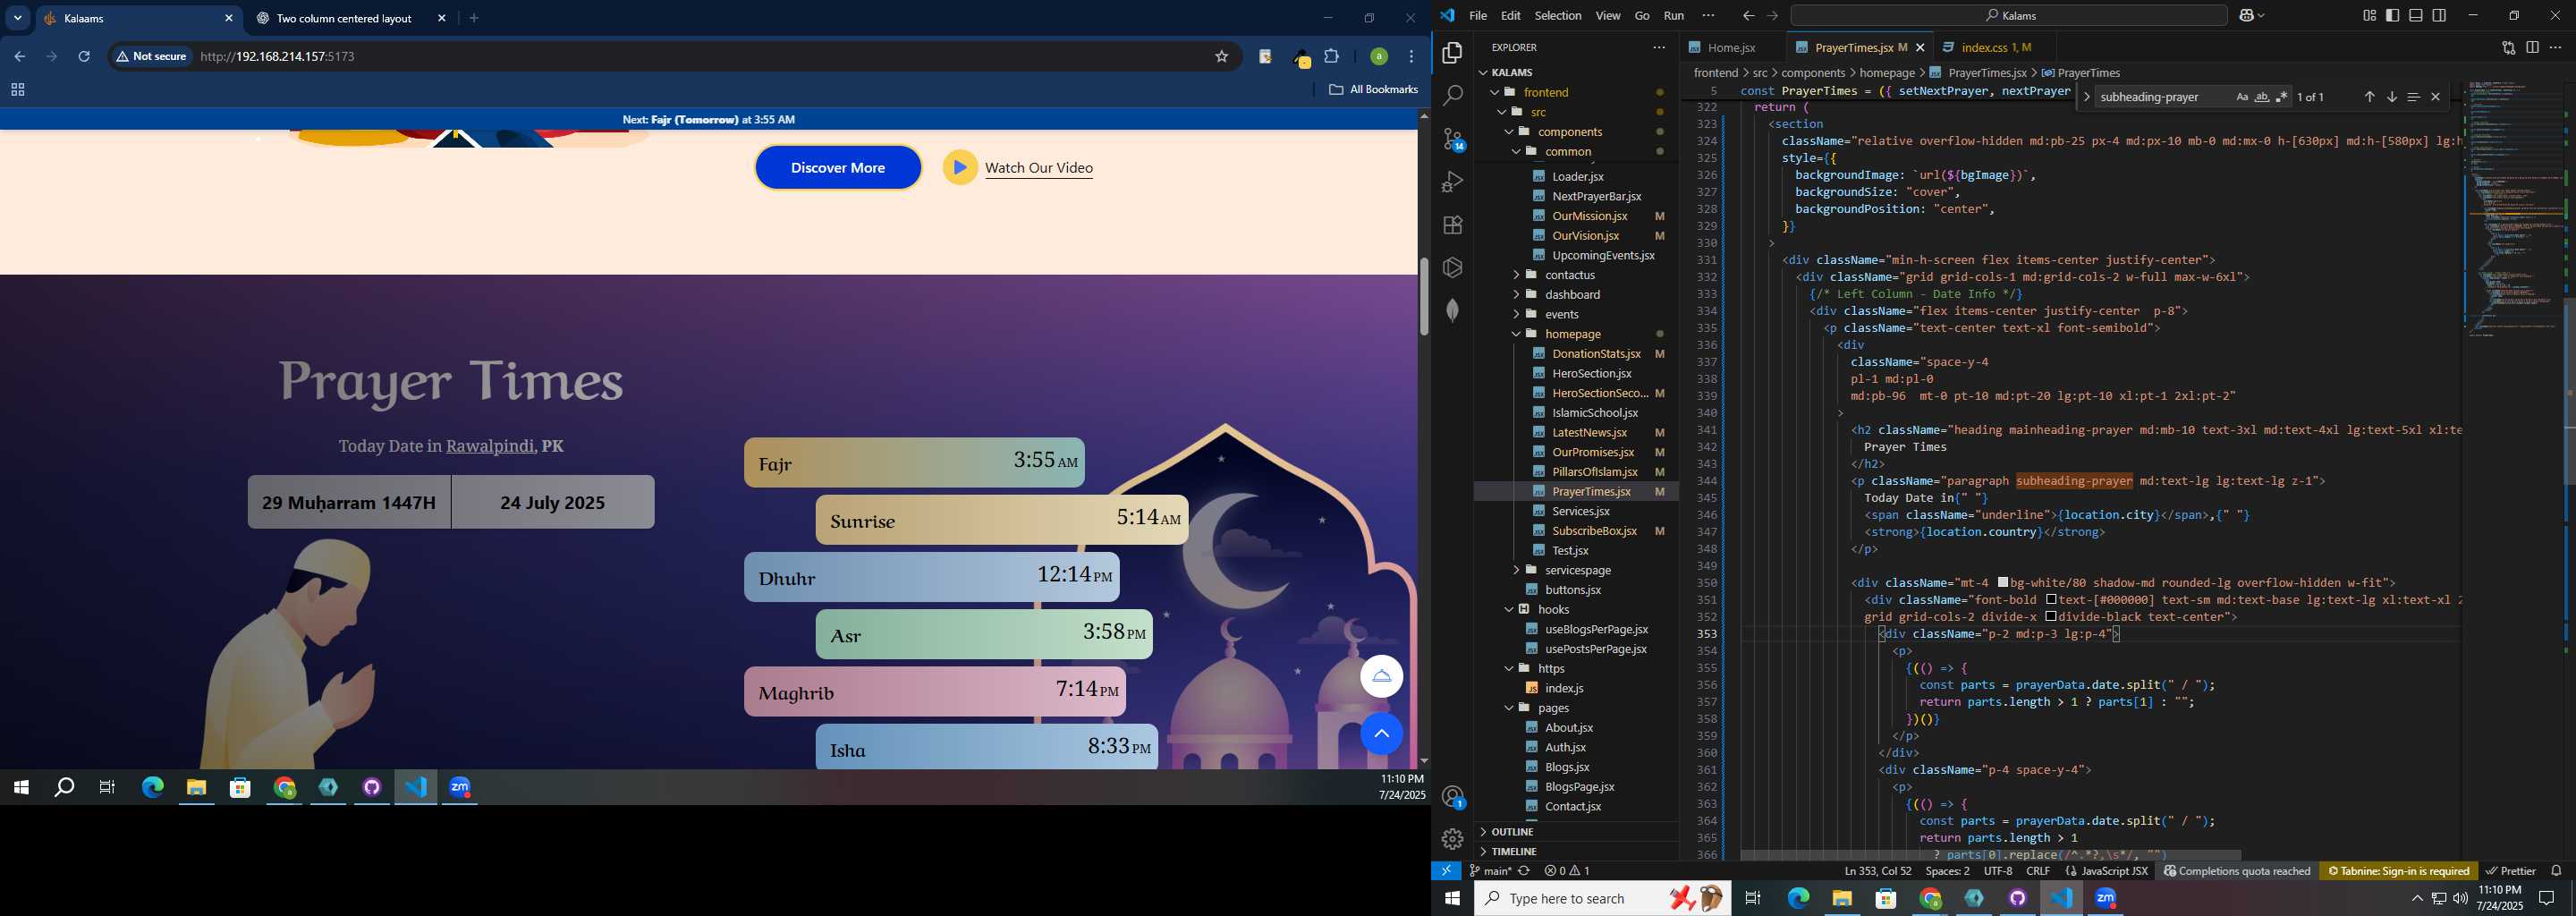Image resolution: width=2576 pixels, height=916 pixels.
Task: Open the remote window indicator in status bar
Action: pyautogui.click(x=1446, y=871)
